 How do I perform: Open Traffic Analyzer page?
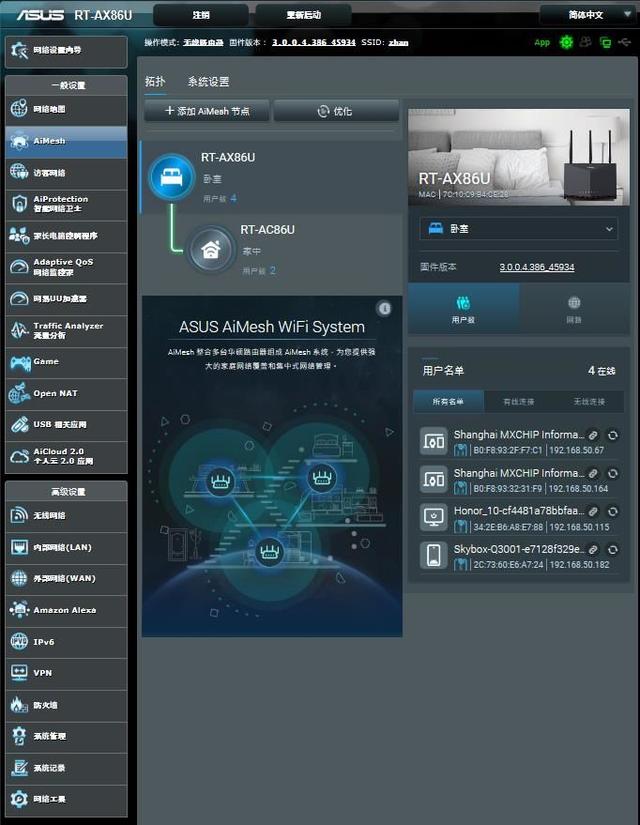(x=66, y=330)
